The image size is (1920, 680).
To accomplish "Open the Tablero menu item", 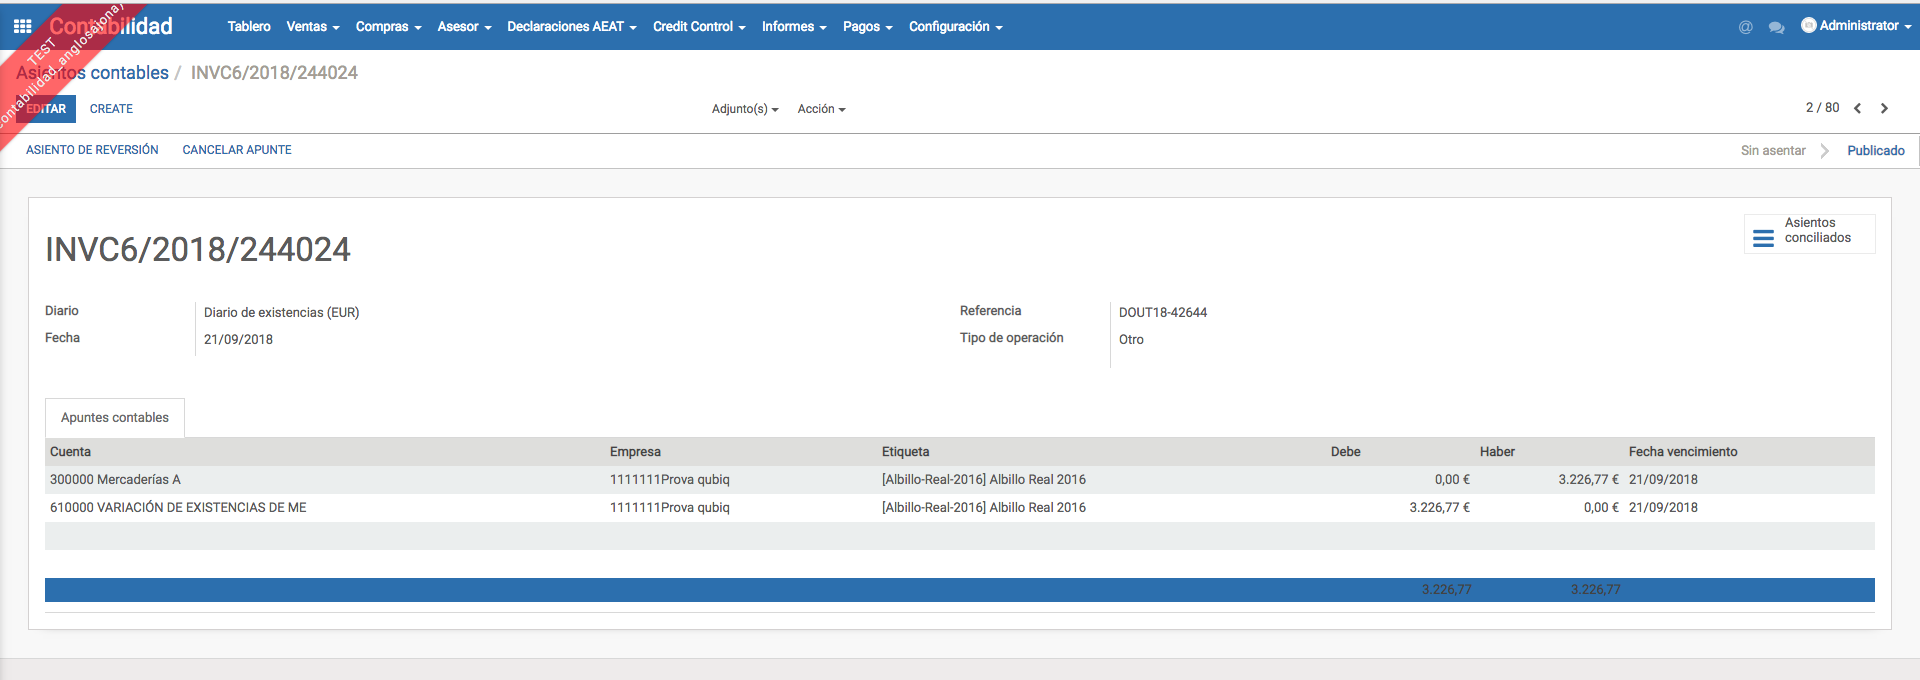I will tap(249, 27).
